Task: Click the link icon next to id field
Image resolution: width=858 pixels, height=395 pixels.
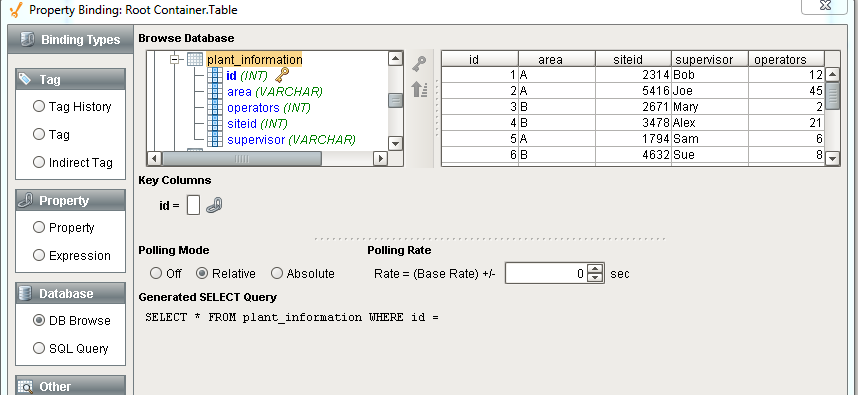Action: coord(214,206)
